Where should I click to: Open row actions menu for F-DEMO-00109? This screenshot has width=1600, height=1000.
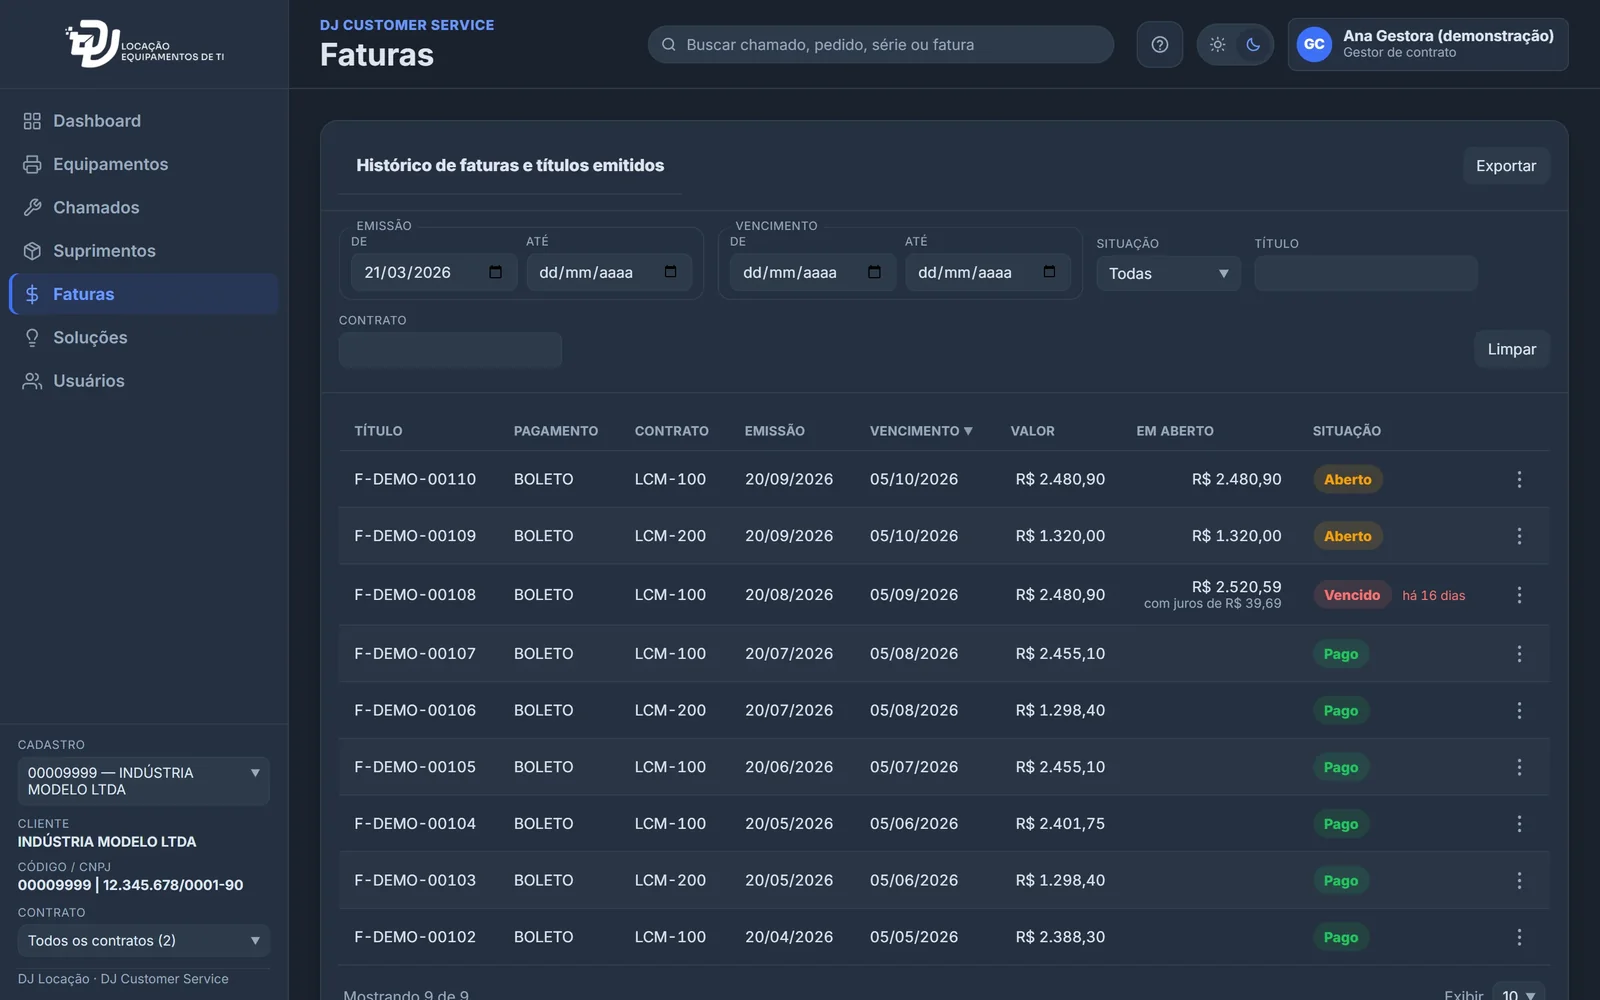[1519, 536]
